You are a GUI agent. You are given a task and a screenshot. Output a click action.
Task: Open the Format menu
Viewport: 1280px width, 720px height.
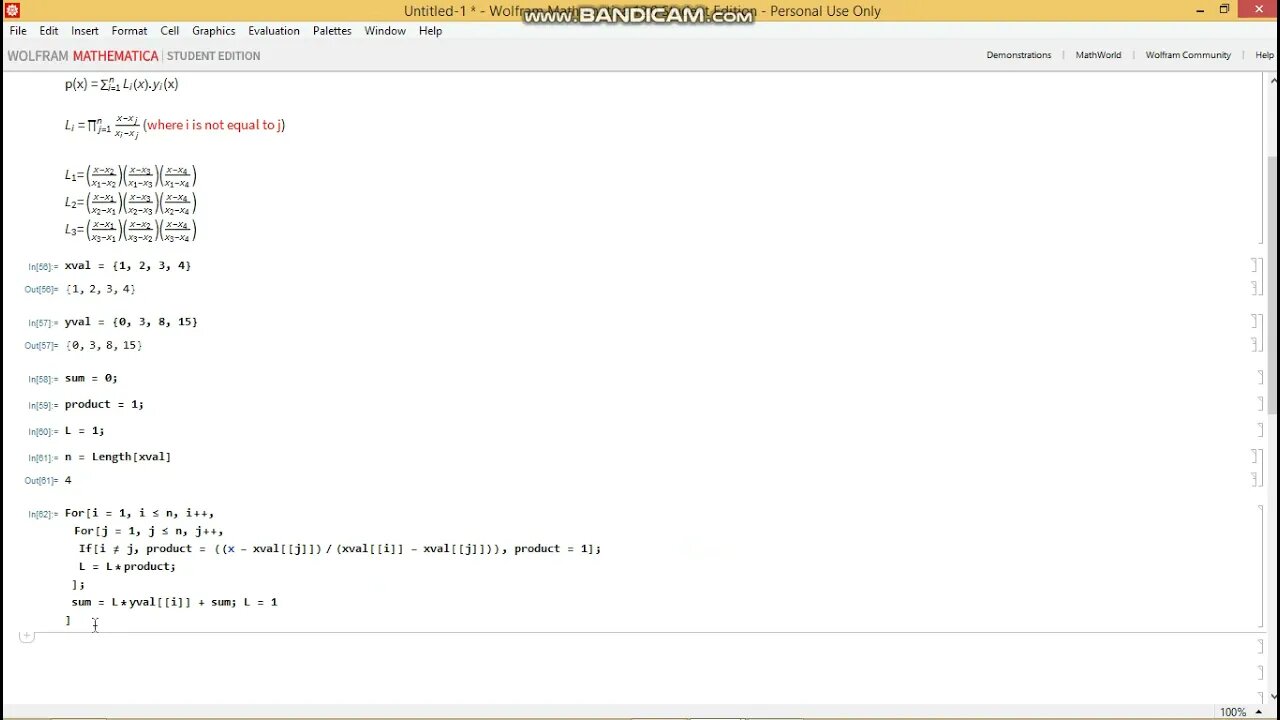point(130,31)
